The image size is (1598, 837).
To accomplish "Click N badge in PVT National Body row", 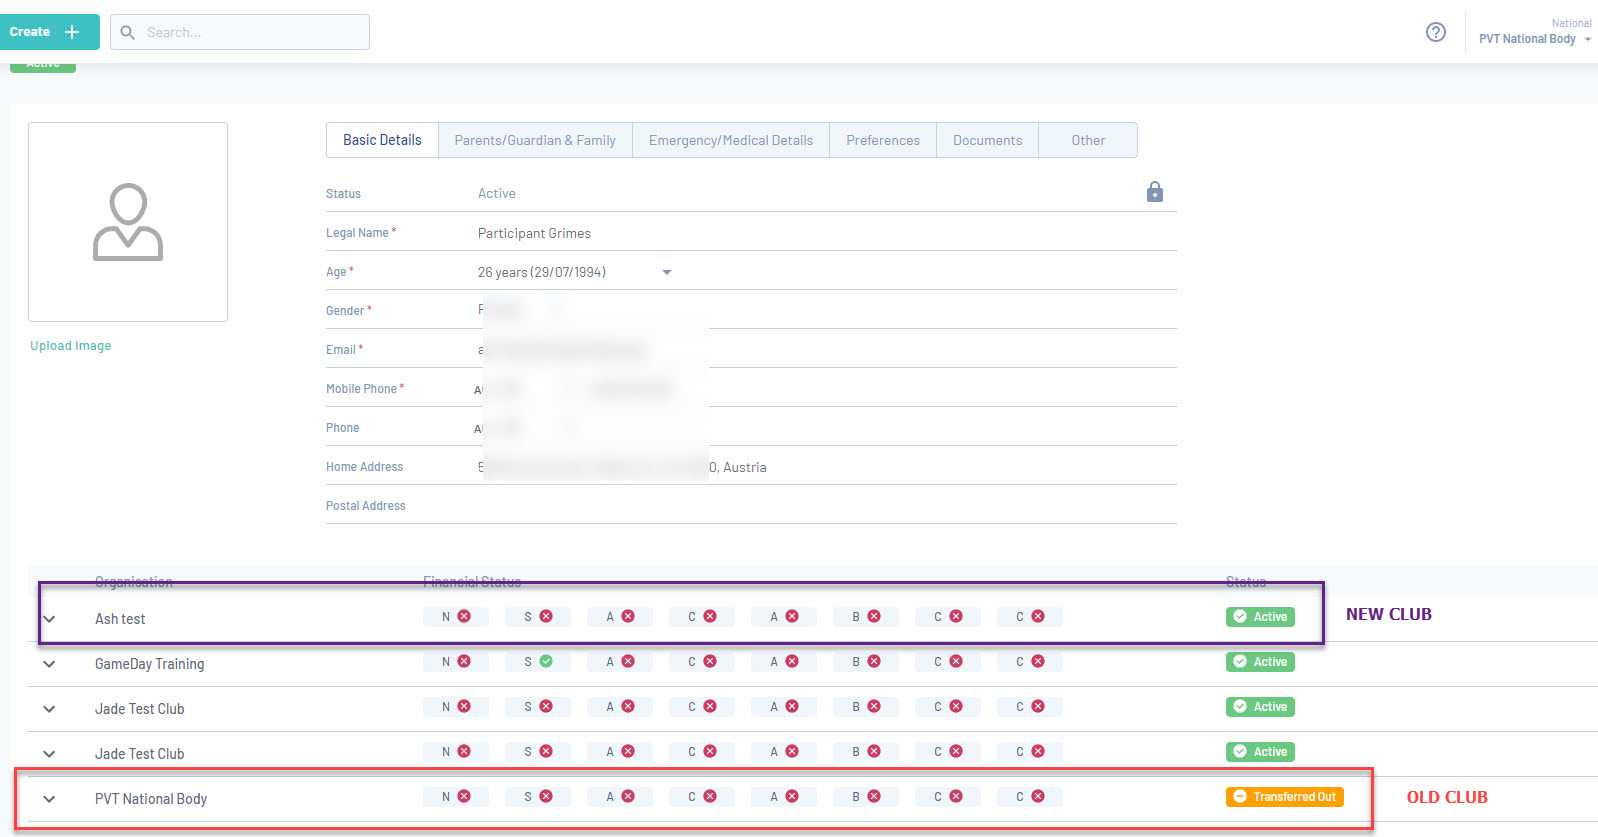I will click(x=456, y=797).
